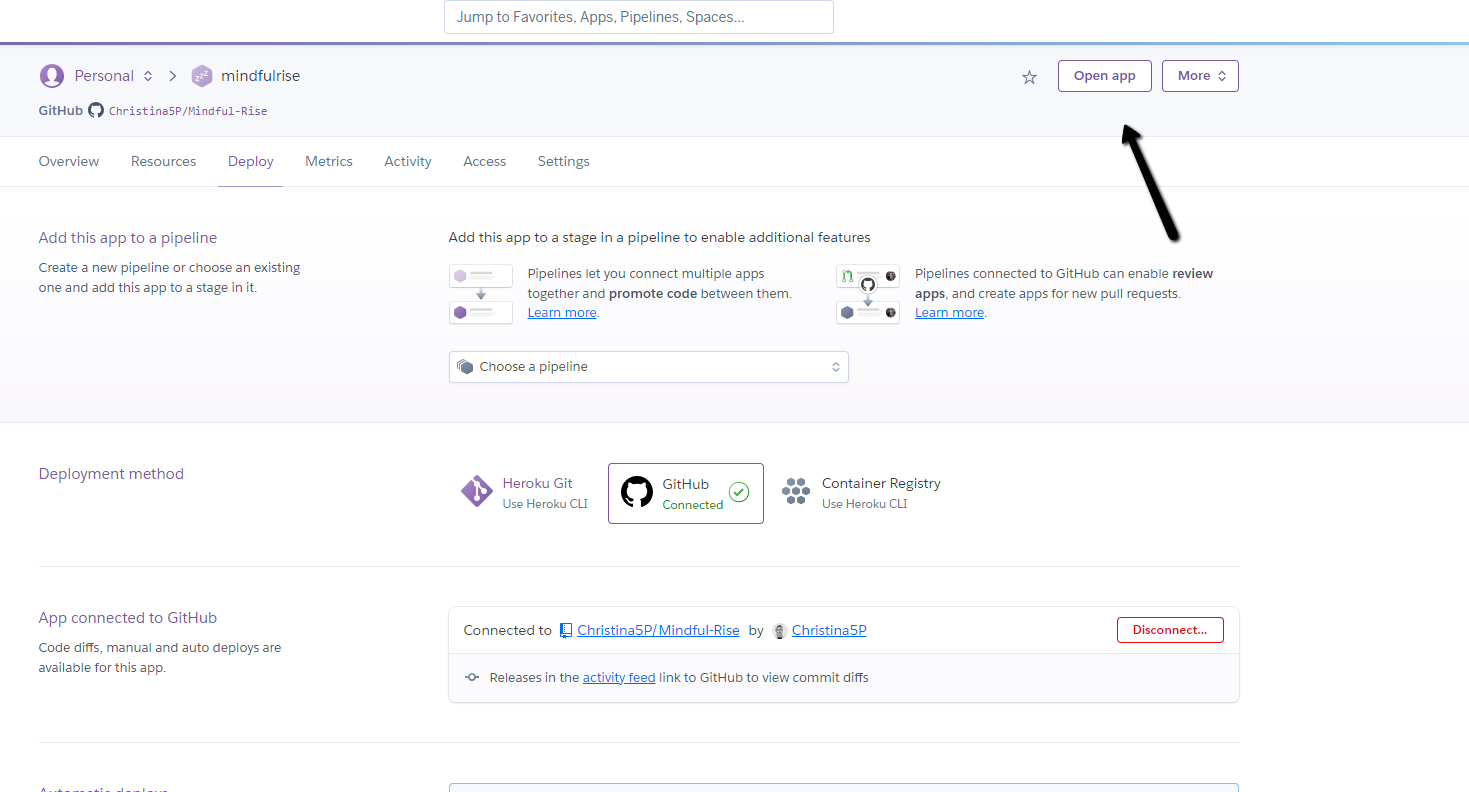The height and width of the screenshot is (792, 1469).
Task: Click the Heroku Git logo icon
Action: [477, 492]
